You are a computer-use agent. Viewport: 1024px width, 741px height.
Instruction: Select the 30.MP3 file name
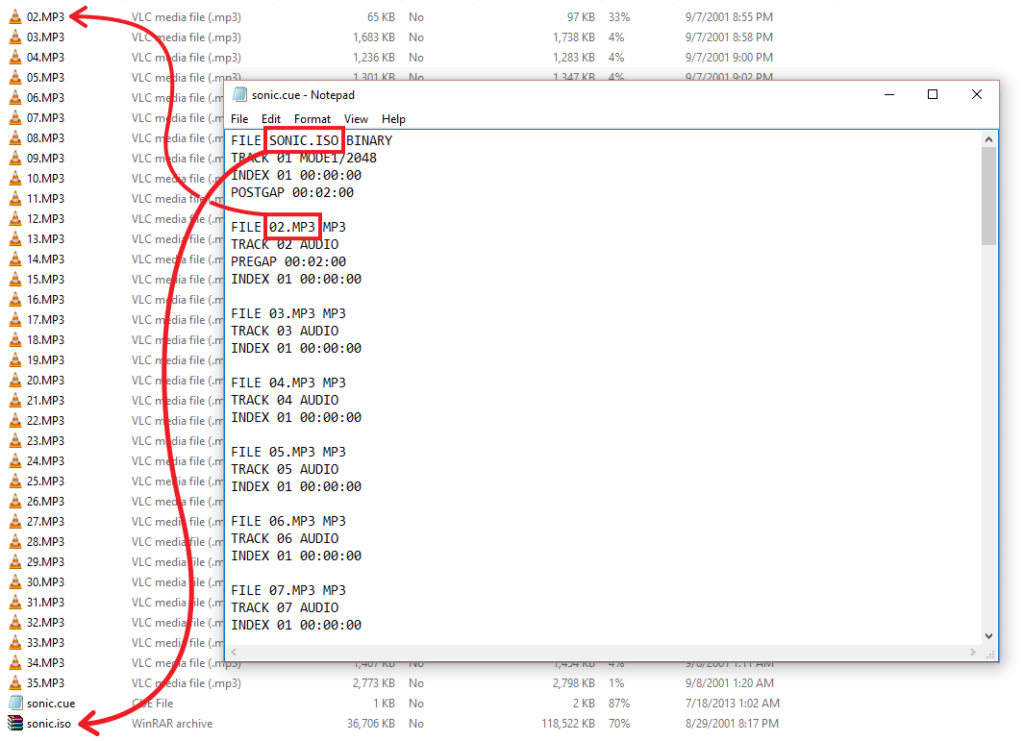pyautogui.click(x=46, y=582)
